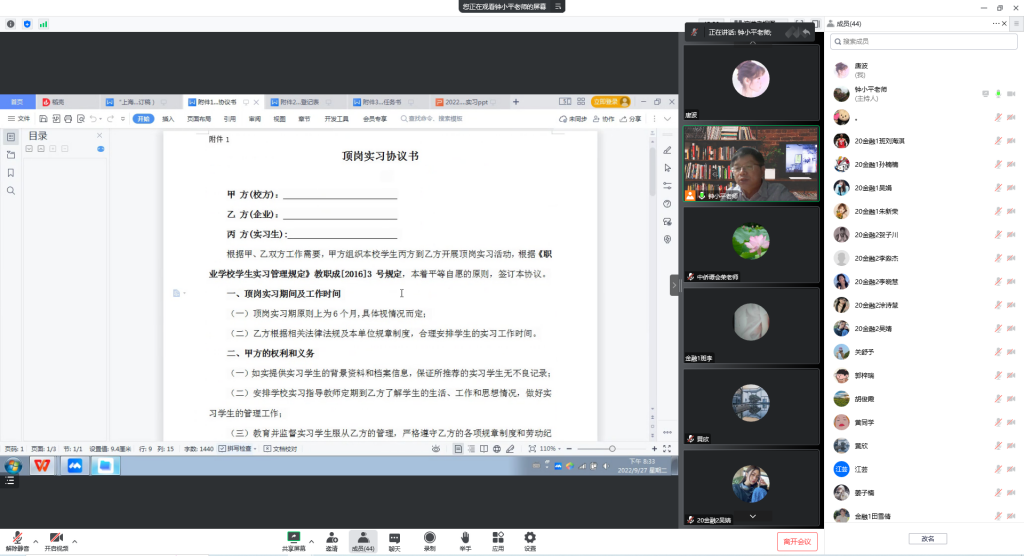Image resolution: width=1024 pixels, height=556 pixels.
Task: Open the 110% zoom level dropdown
Action: click(549, 449)
